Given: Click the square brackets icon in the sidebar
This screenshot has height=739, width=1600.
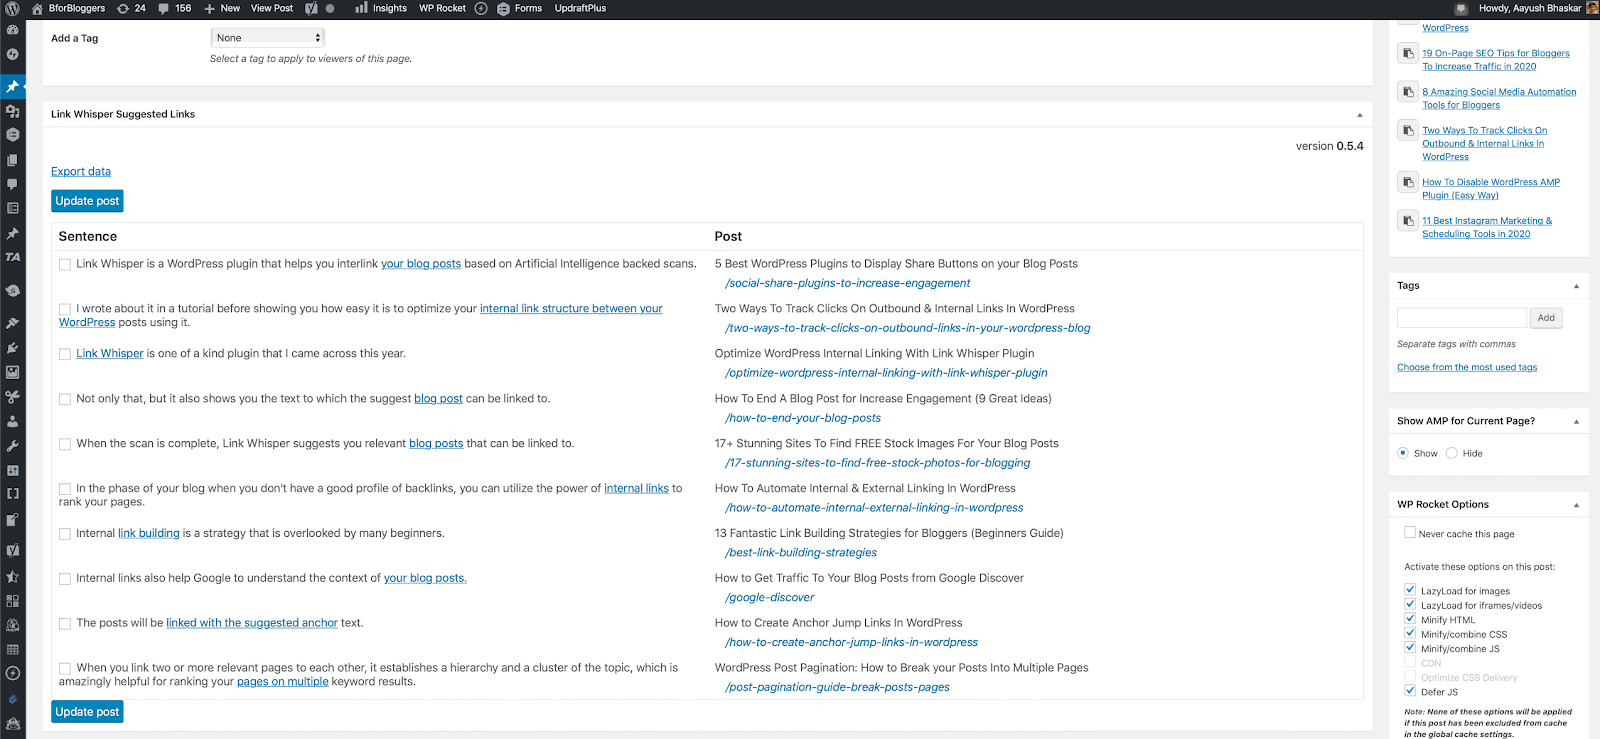Looking at the screenshot, I should tap(13, 494).
